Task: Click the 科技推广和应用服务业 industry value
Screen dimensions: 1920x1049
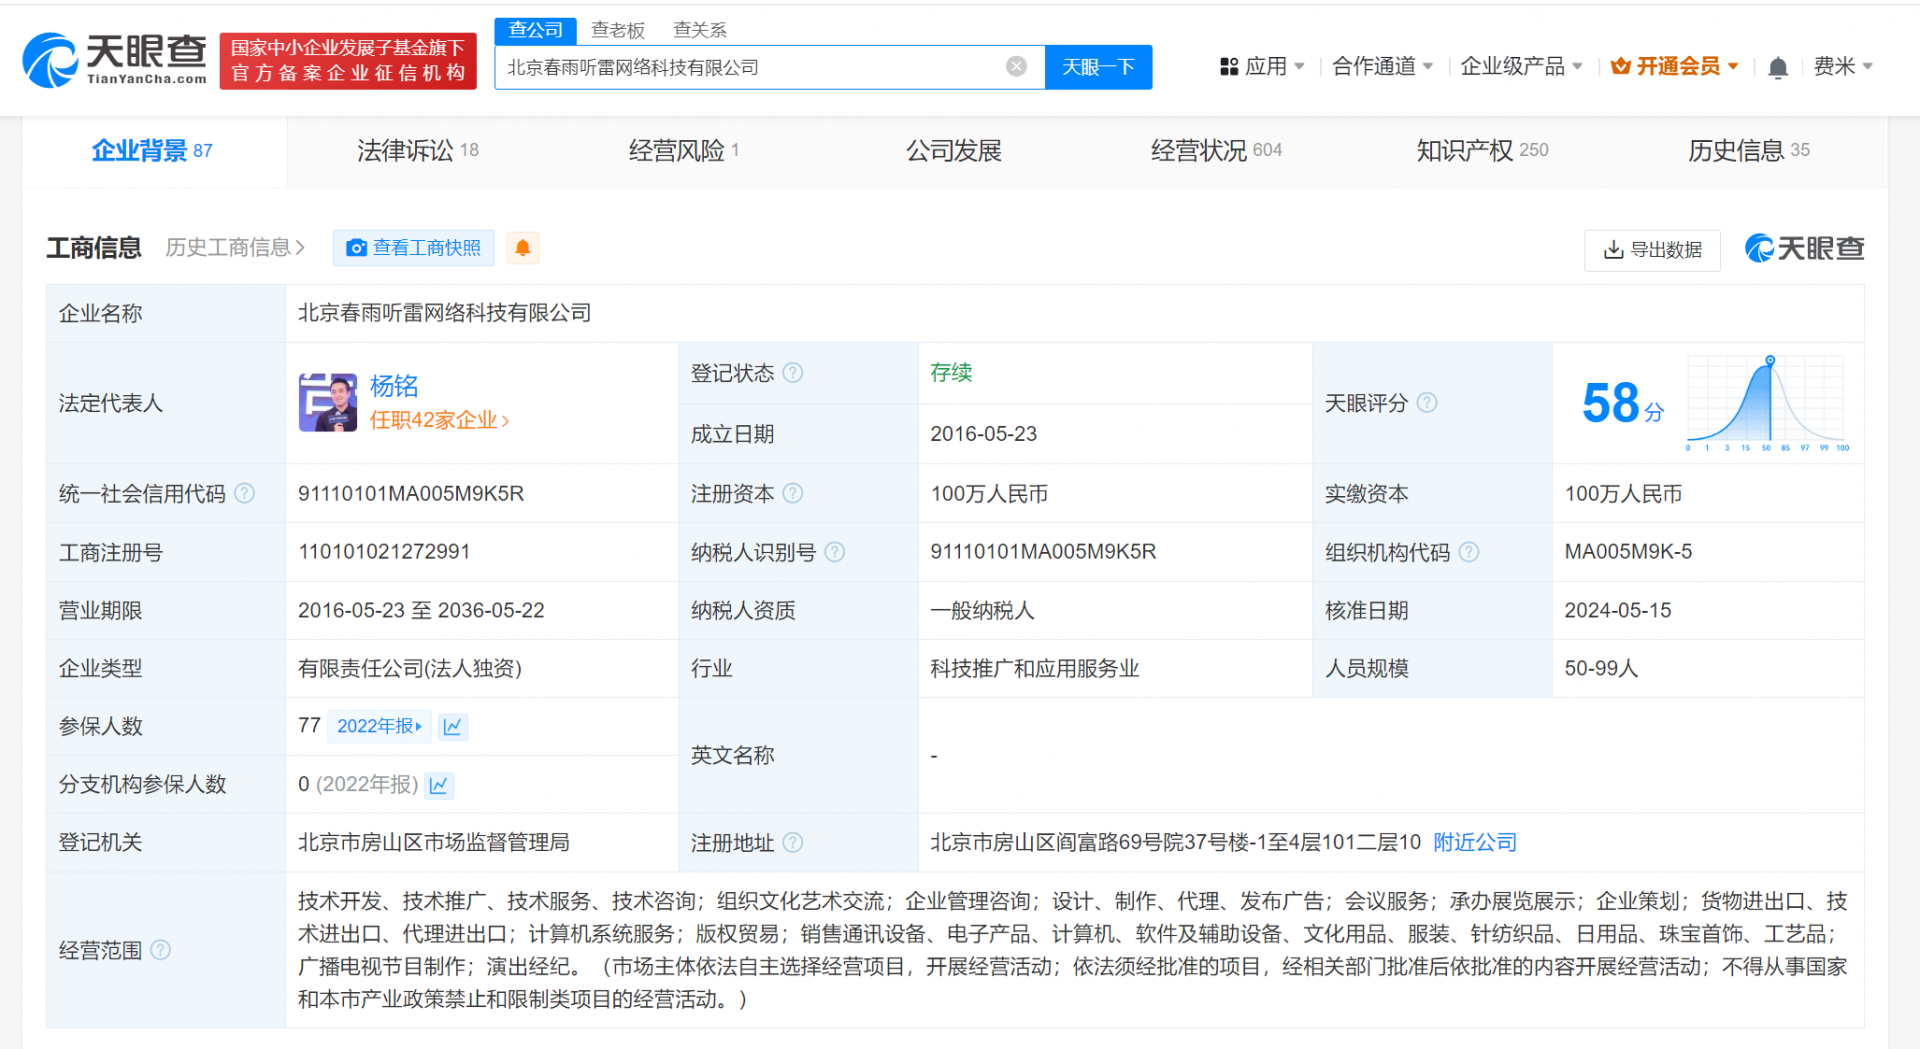Action: (x=1035, y=668)
